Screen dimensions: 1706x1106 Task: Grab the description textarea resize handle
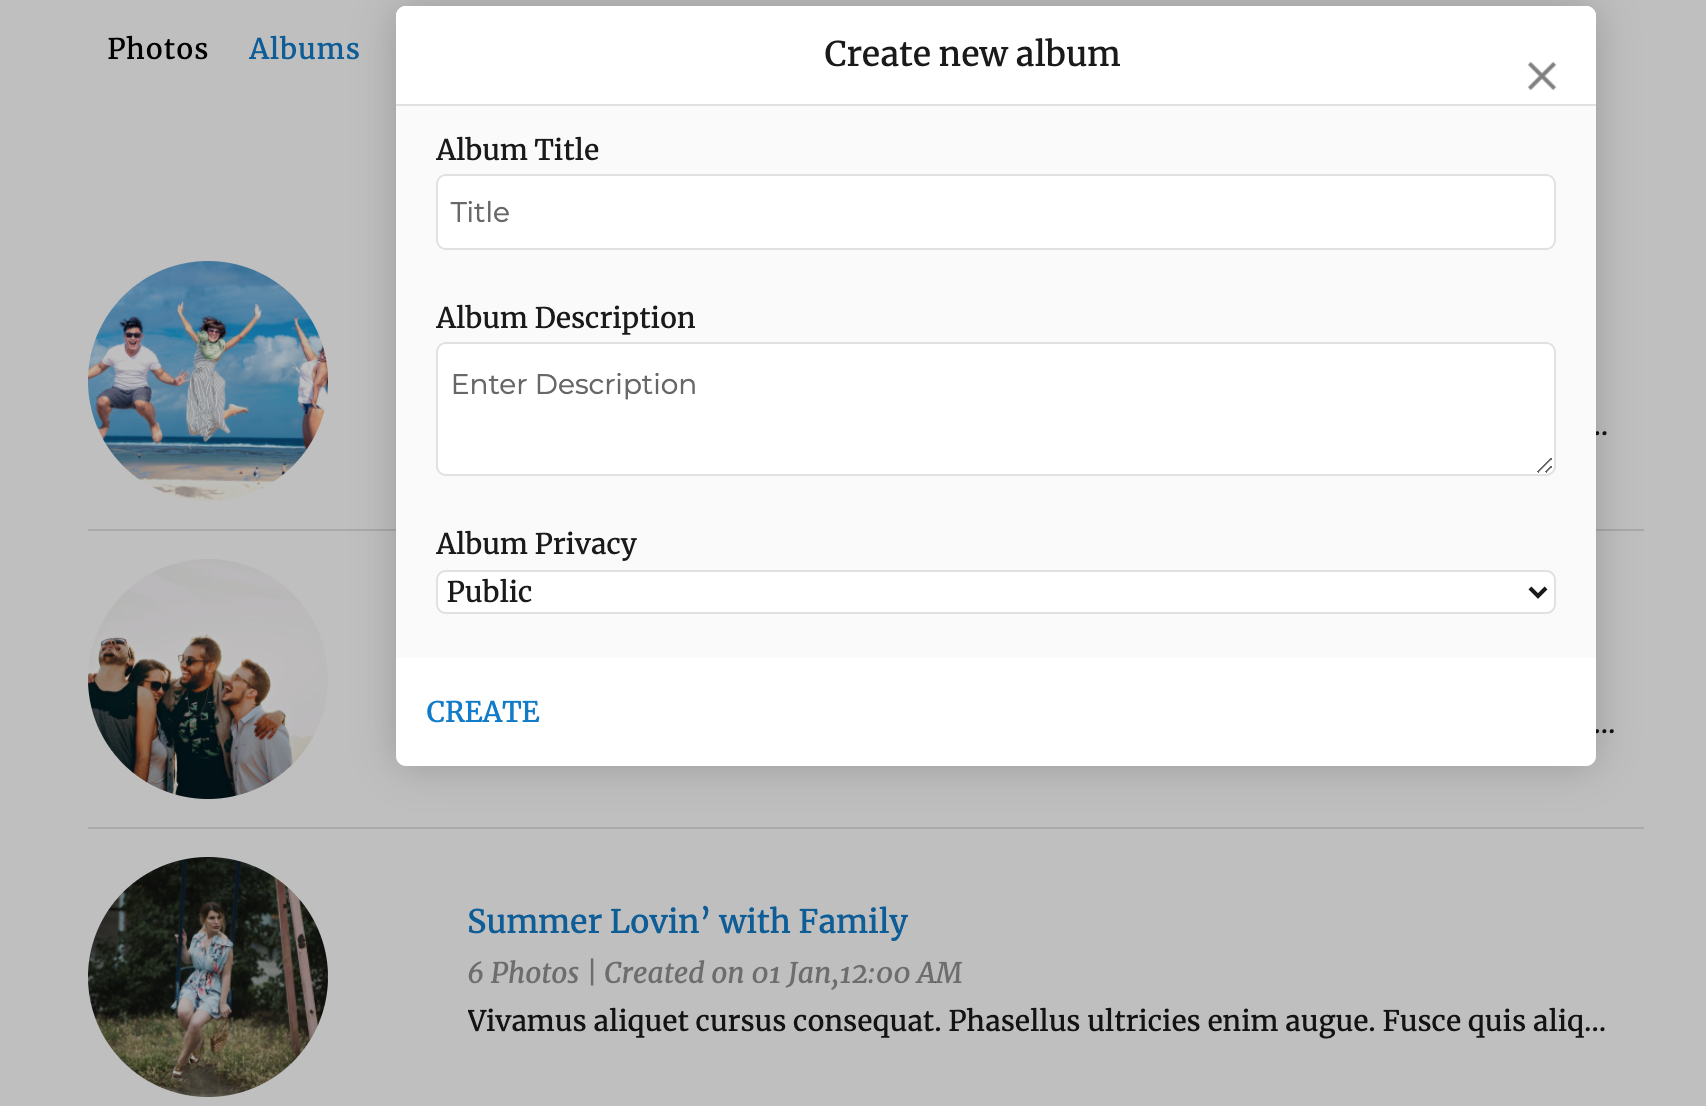[x=1545, y=465]
